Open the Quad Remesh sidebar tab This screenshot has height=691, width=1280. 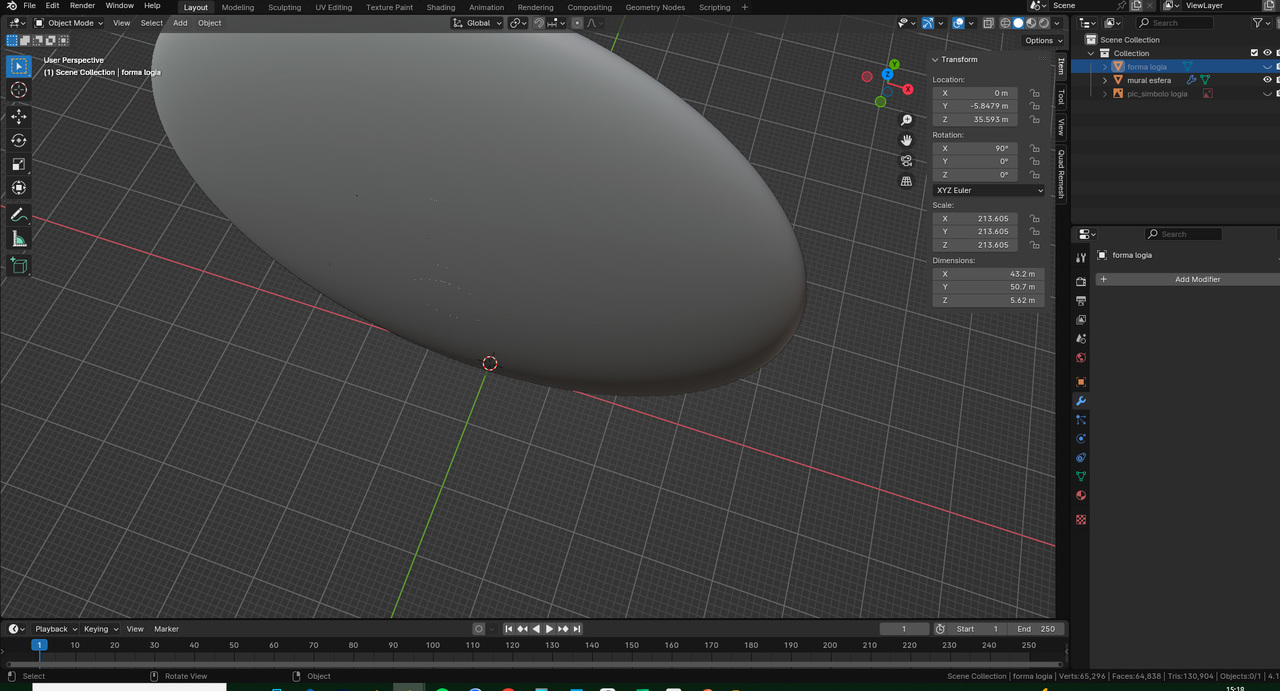click(1062, 173)
